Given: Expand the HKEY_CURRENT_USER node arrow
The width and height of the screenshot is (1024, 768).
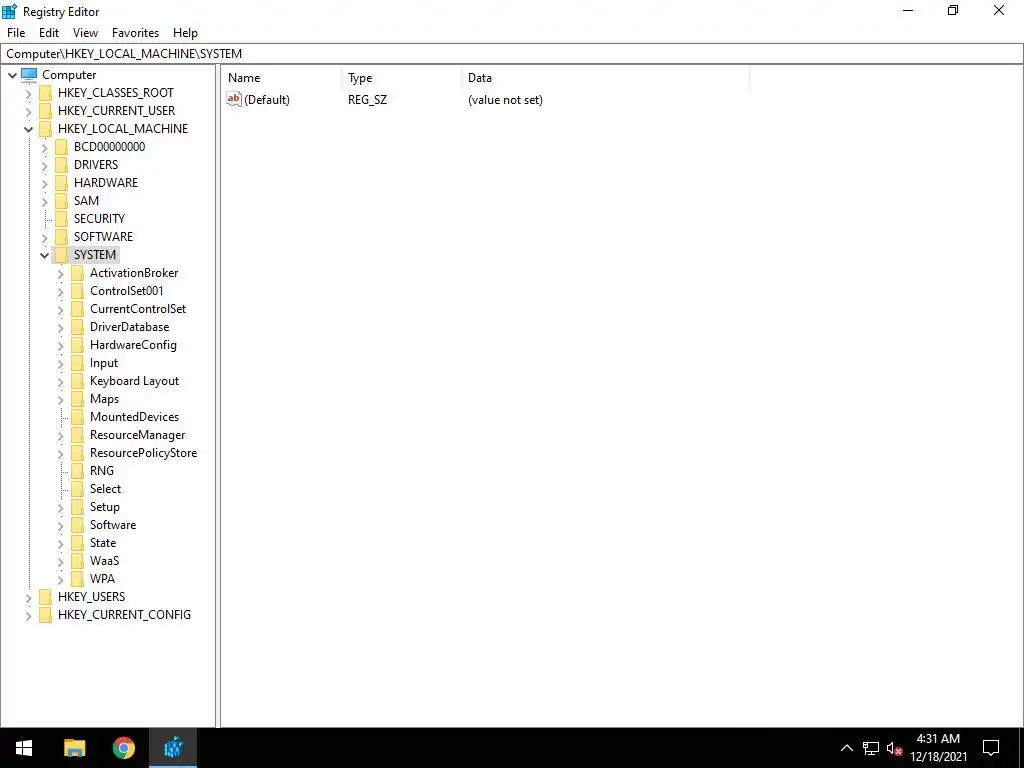Looking at the screenshot, I should tap(28, 112).
